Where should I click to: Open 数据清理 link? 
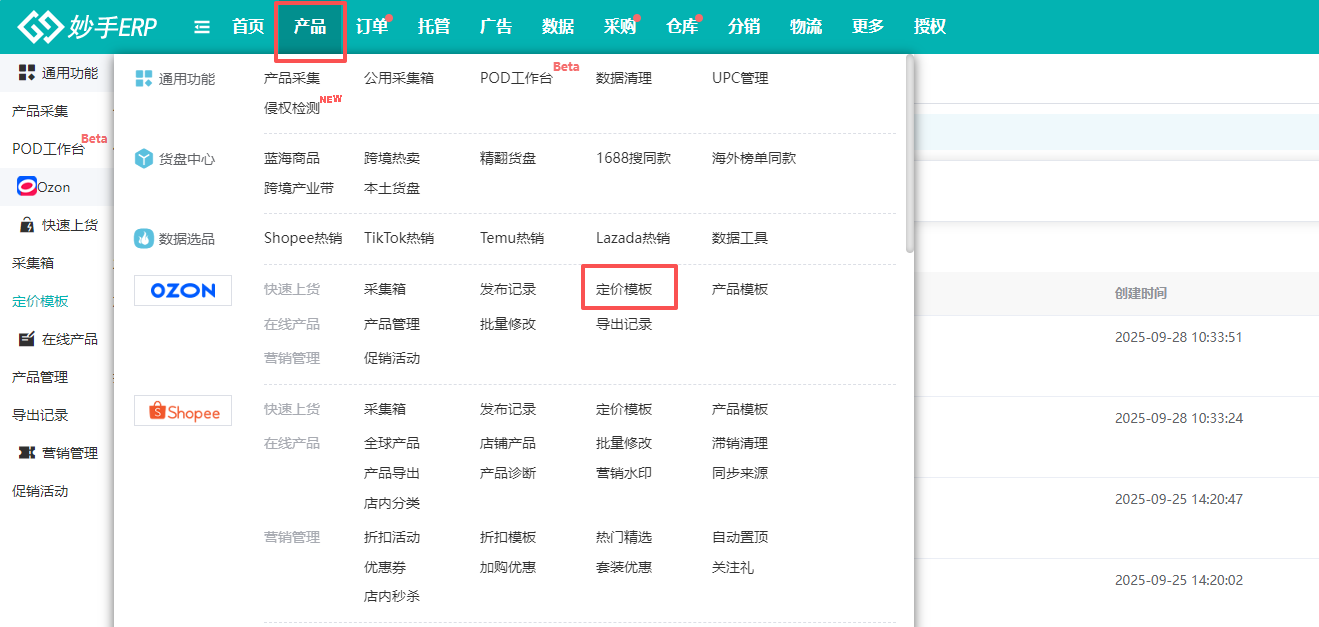[x=624, y=78]
